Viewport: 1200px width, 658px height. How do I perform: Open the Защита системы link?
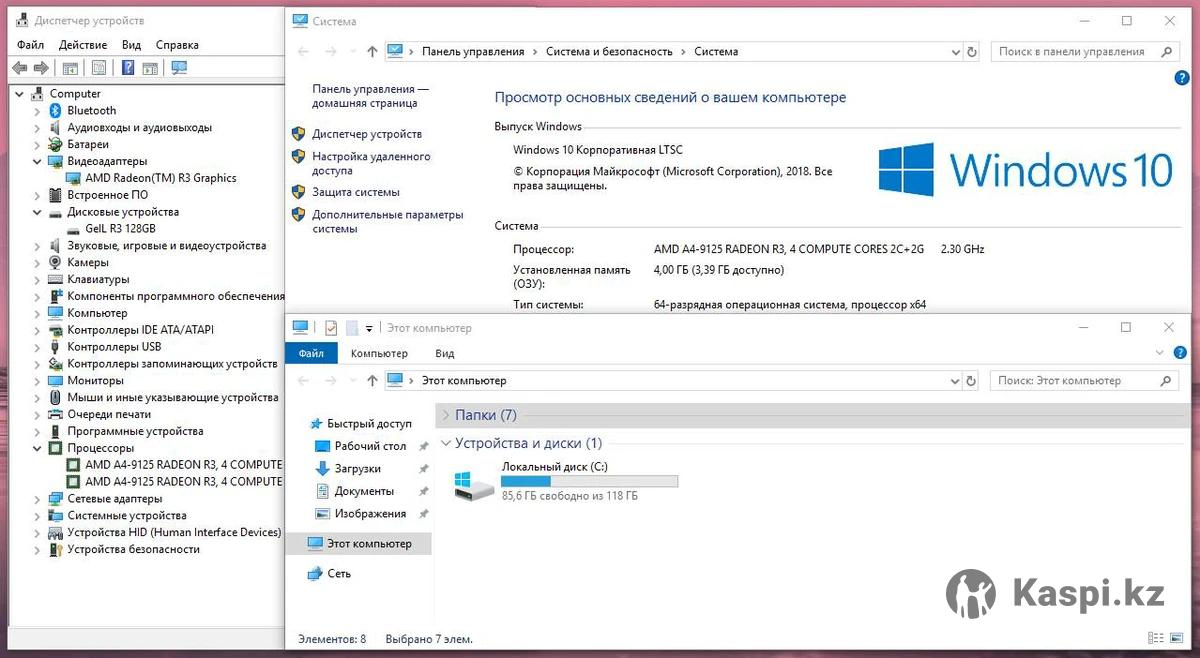click(355, 192)
